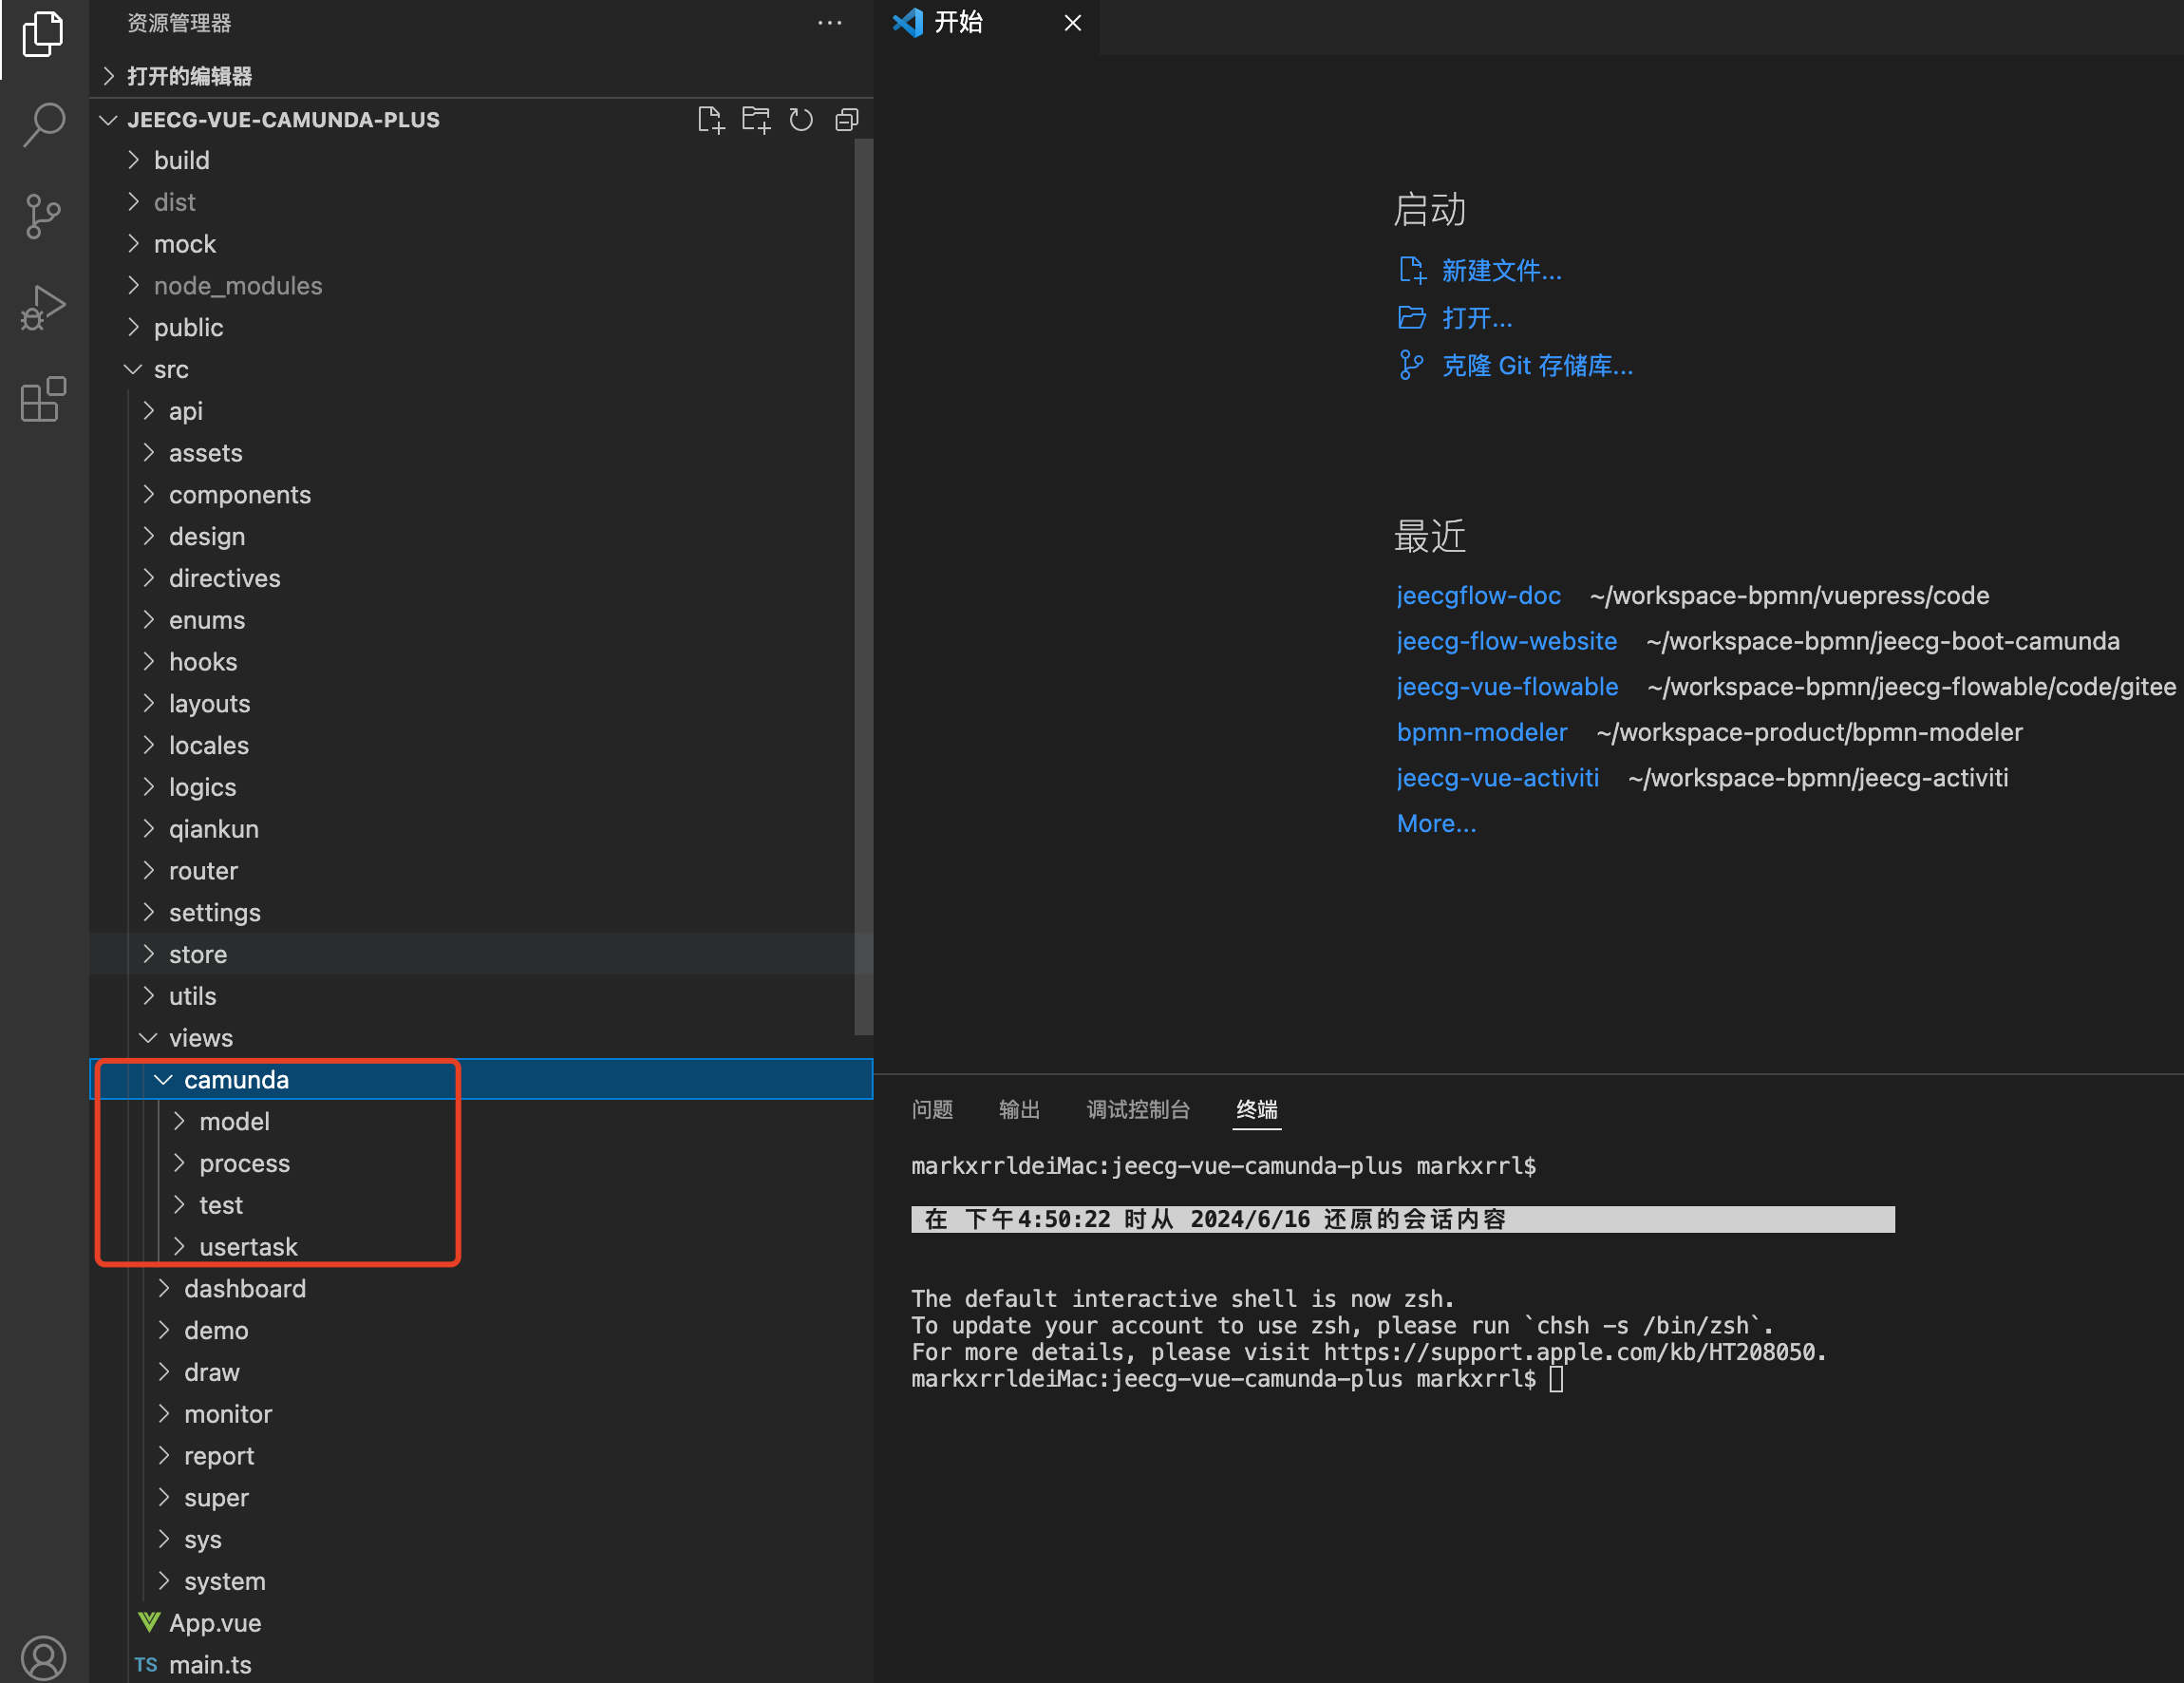Viewport: 2184px width, 1683px height.
Task: Click the 打开... link
Action: pos(1477,318)
